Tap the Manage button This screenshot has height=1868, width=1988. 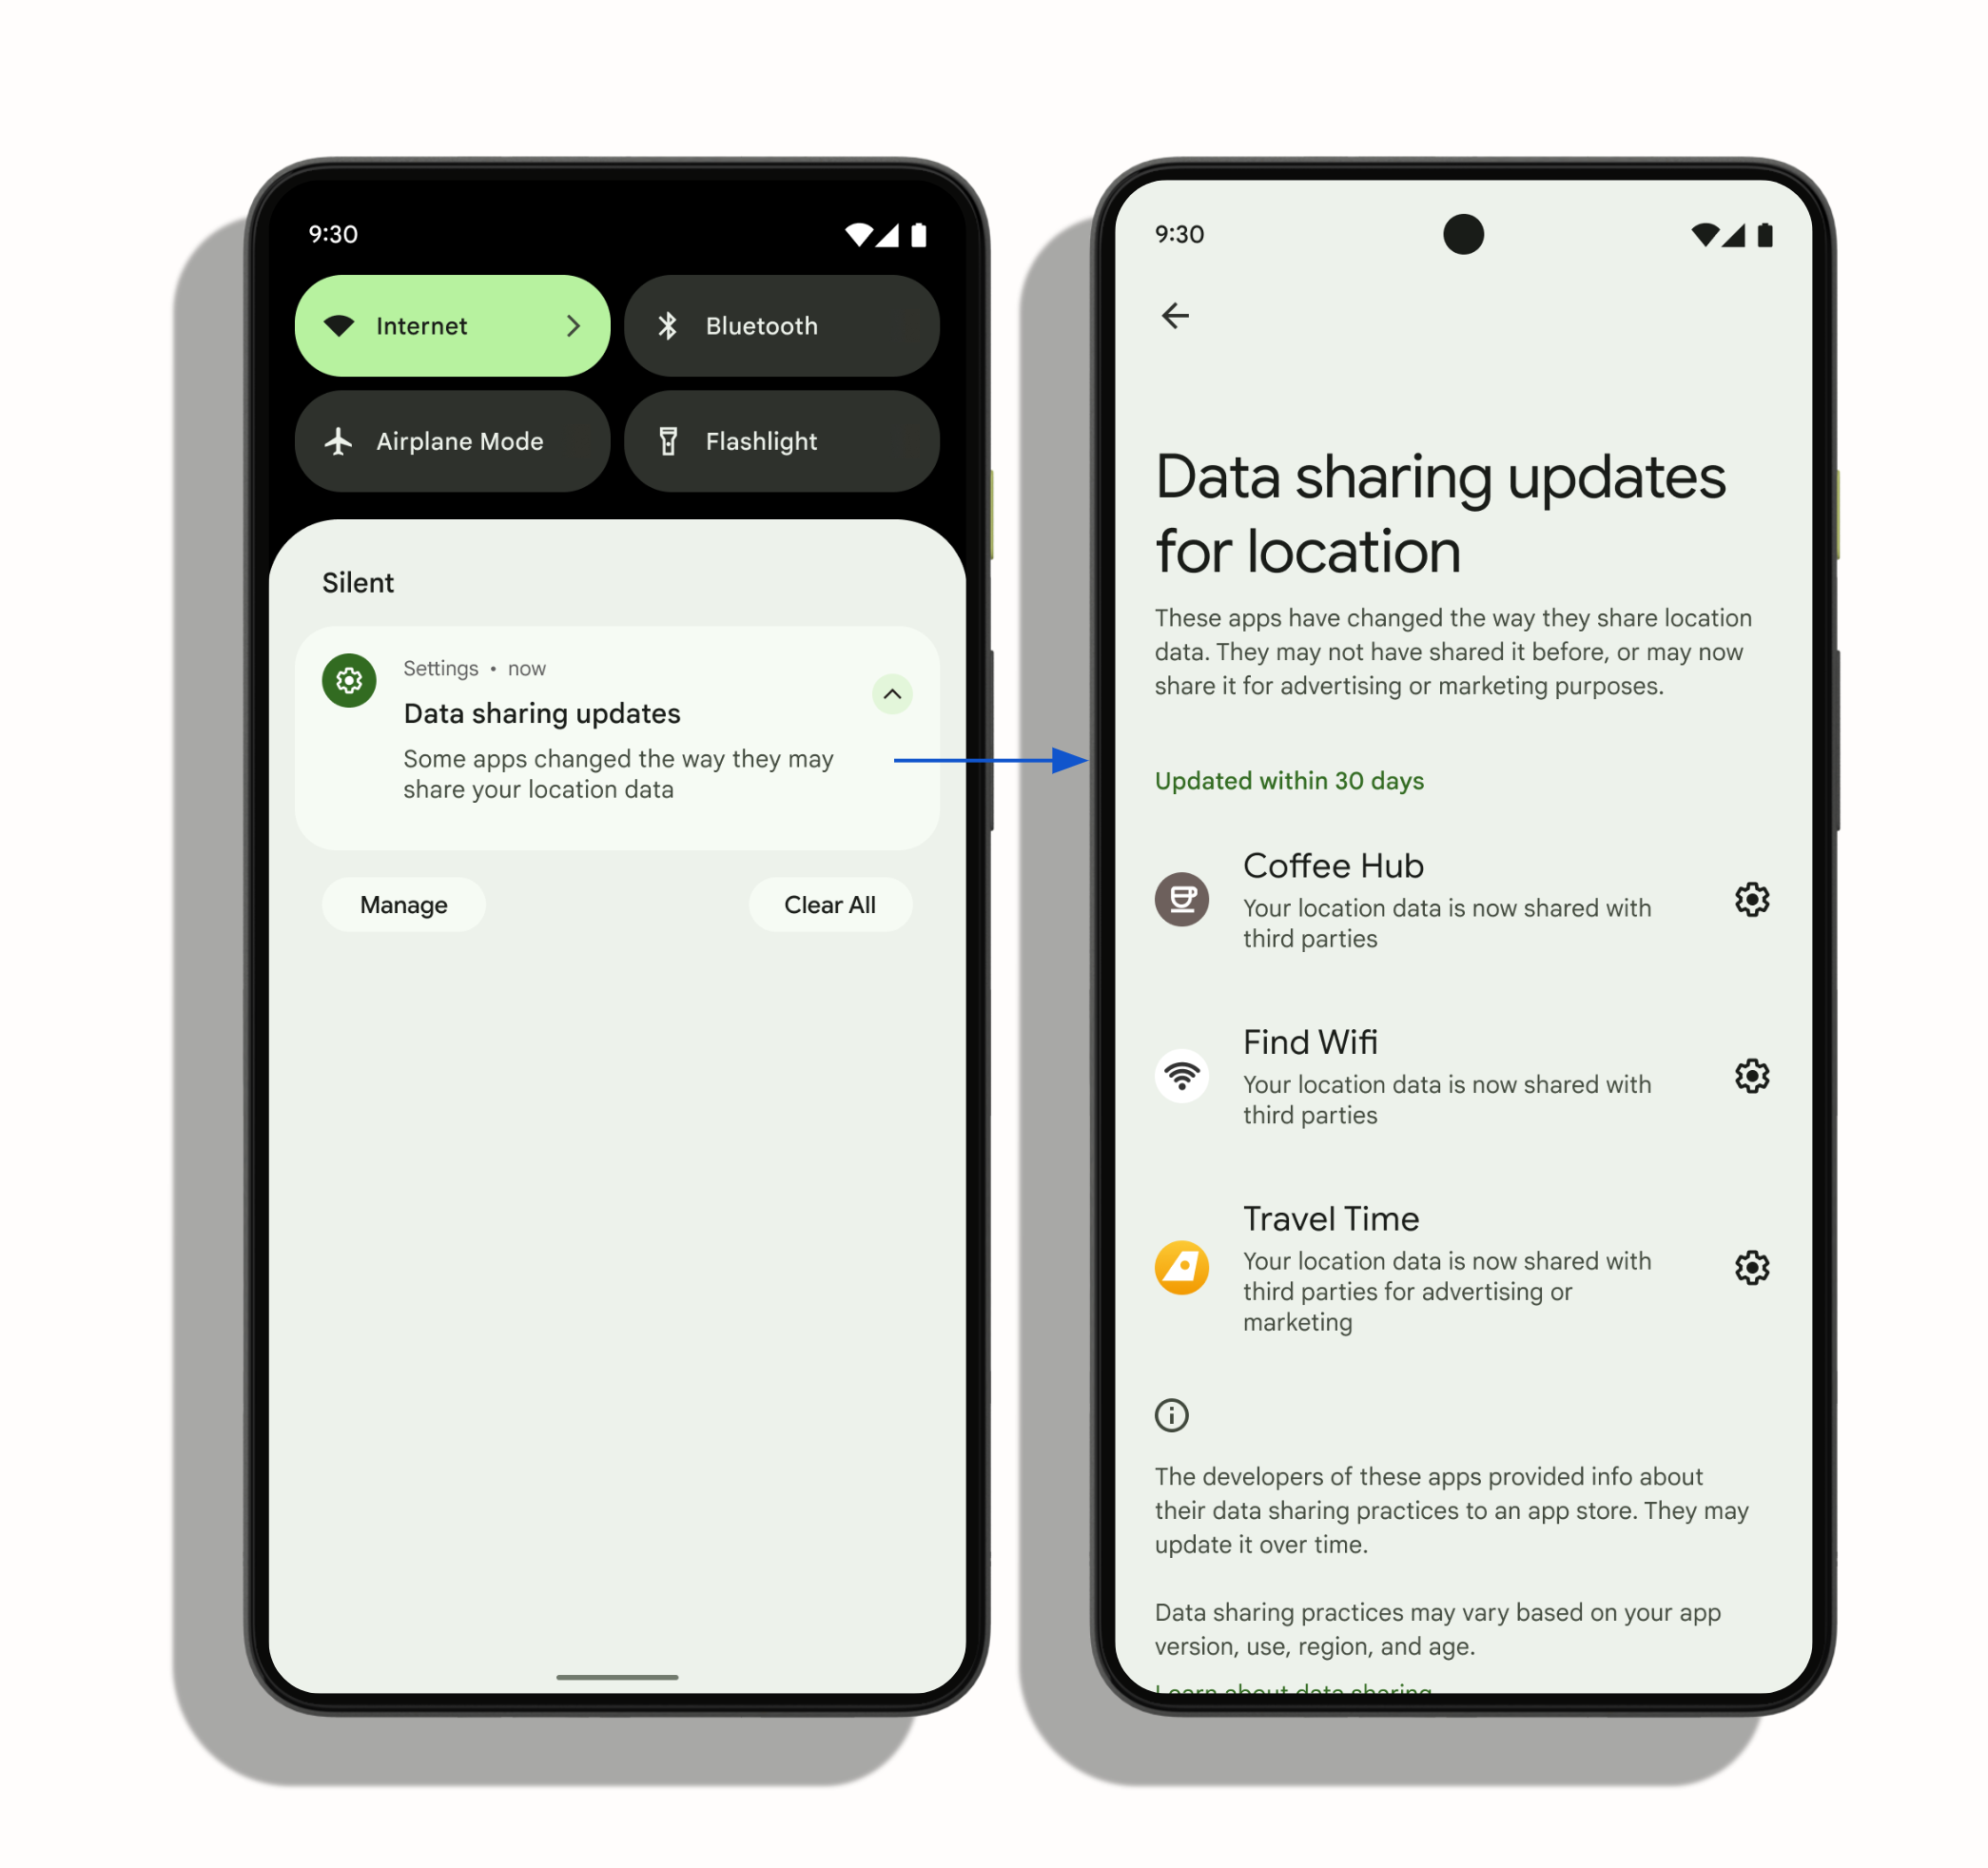pyautogui.click(x=404, y=905)
